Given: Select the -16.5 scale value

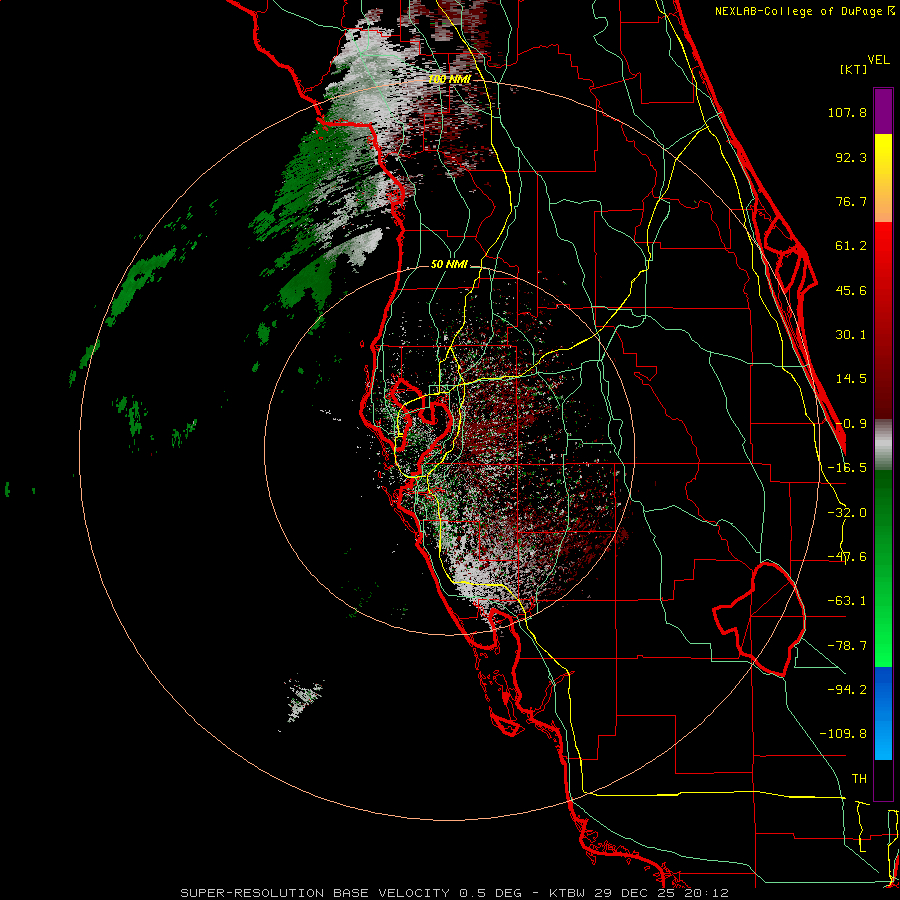Looking at the screenshot, I should pyautogui.click(x=847, y=468).
